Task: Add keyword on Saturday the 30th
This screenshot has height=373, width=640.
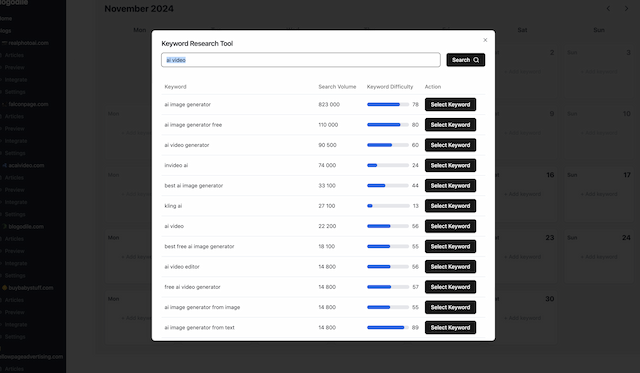Action: pos(522,318)
